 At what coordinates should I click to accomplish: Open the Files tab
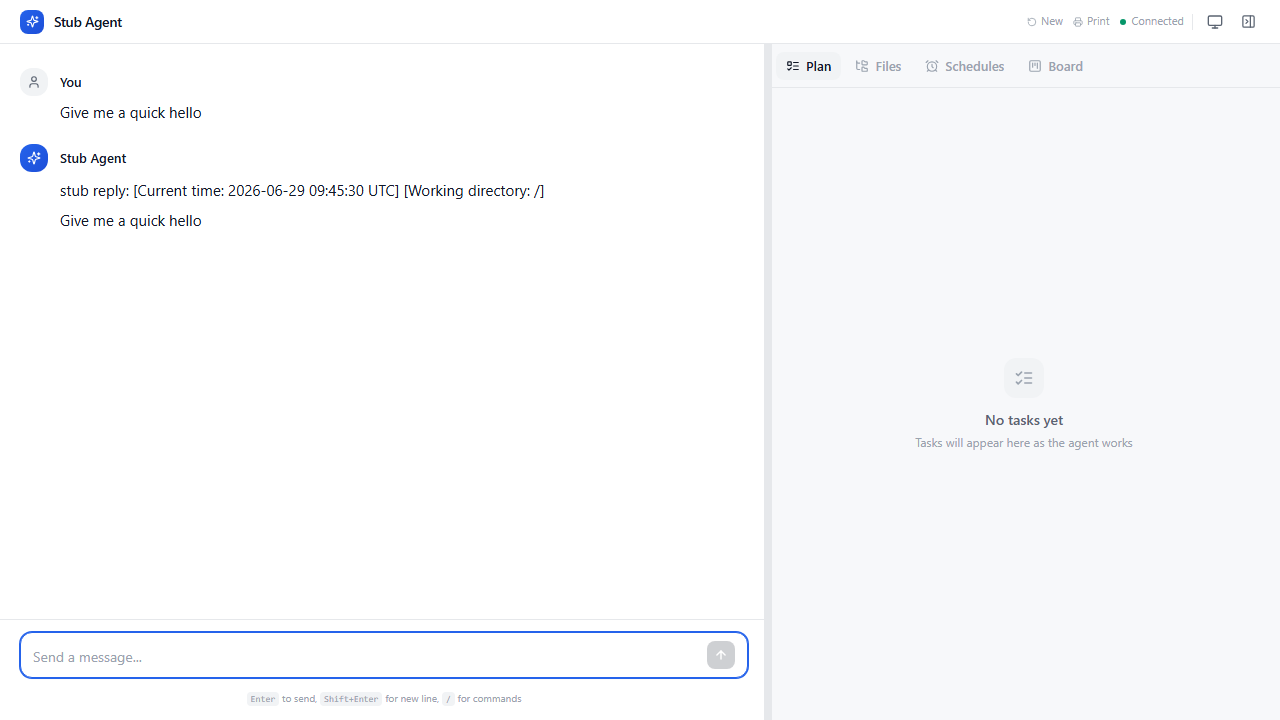tap(879, 66)
